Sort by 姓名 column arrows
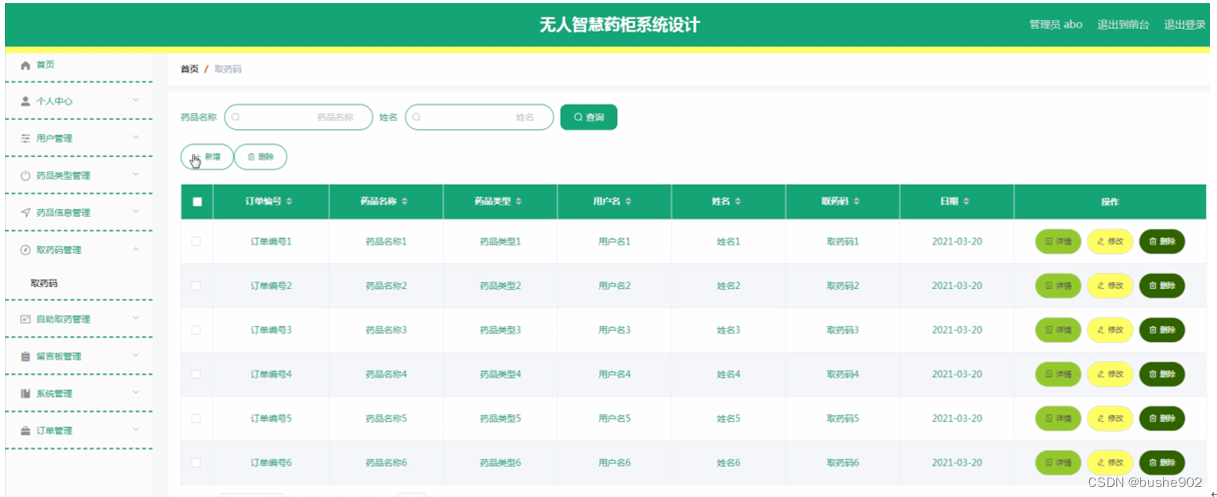The width and height of the screenshot is (1217, 497). coord(738,202)
